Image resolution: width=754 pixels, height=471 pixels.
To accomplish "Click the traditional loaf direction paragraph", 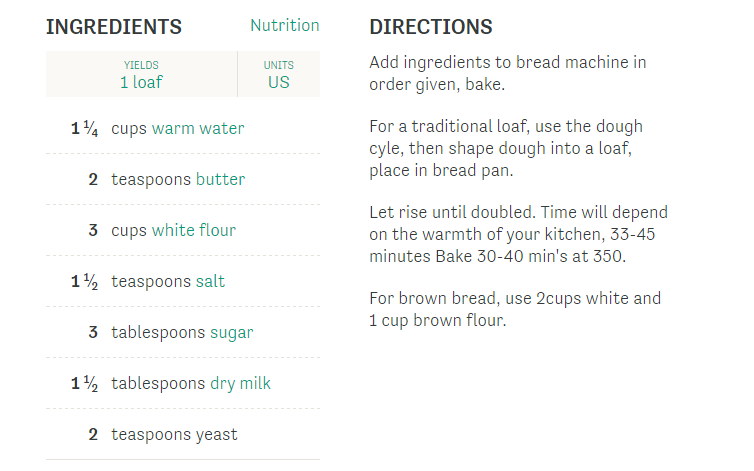I will click(x=506, y=148).
